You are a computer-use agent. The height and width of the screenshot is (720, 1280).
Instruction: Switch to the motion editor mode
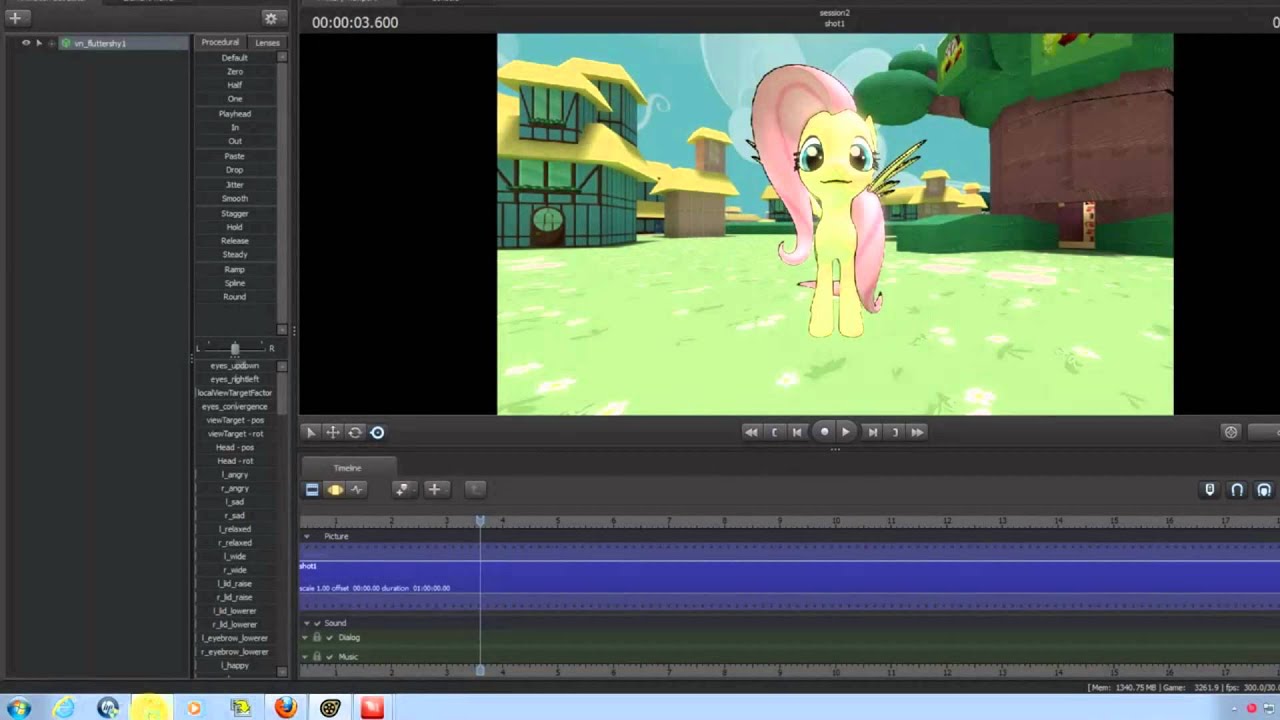335,489
